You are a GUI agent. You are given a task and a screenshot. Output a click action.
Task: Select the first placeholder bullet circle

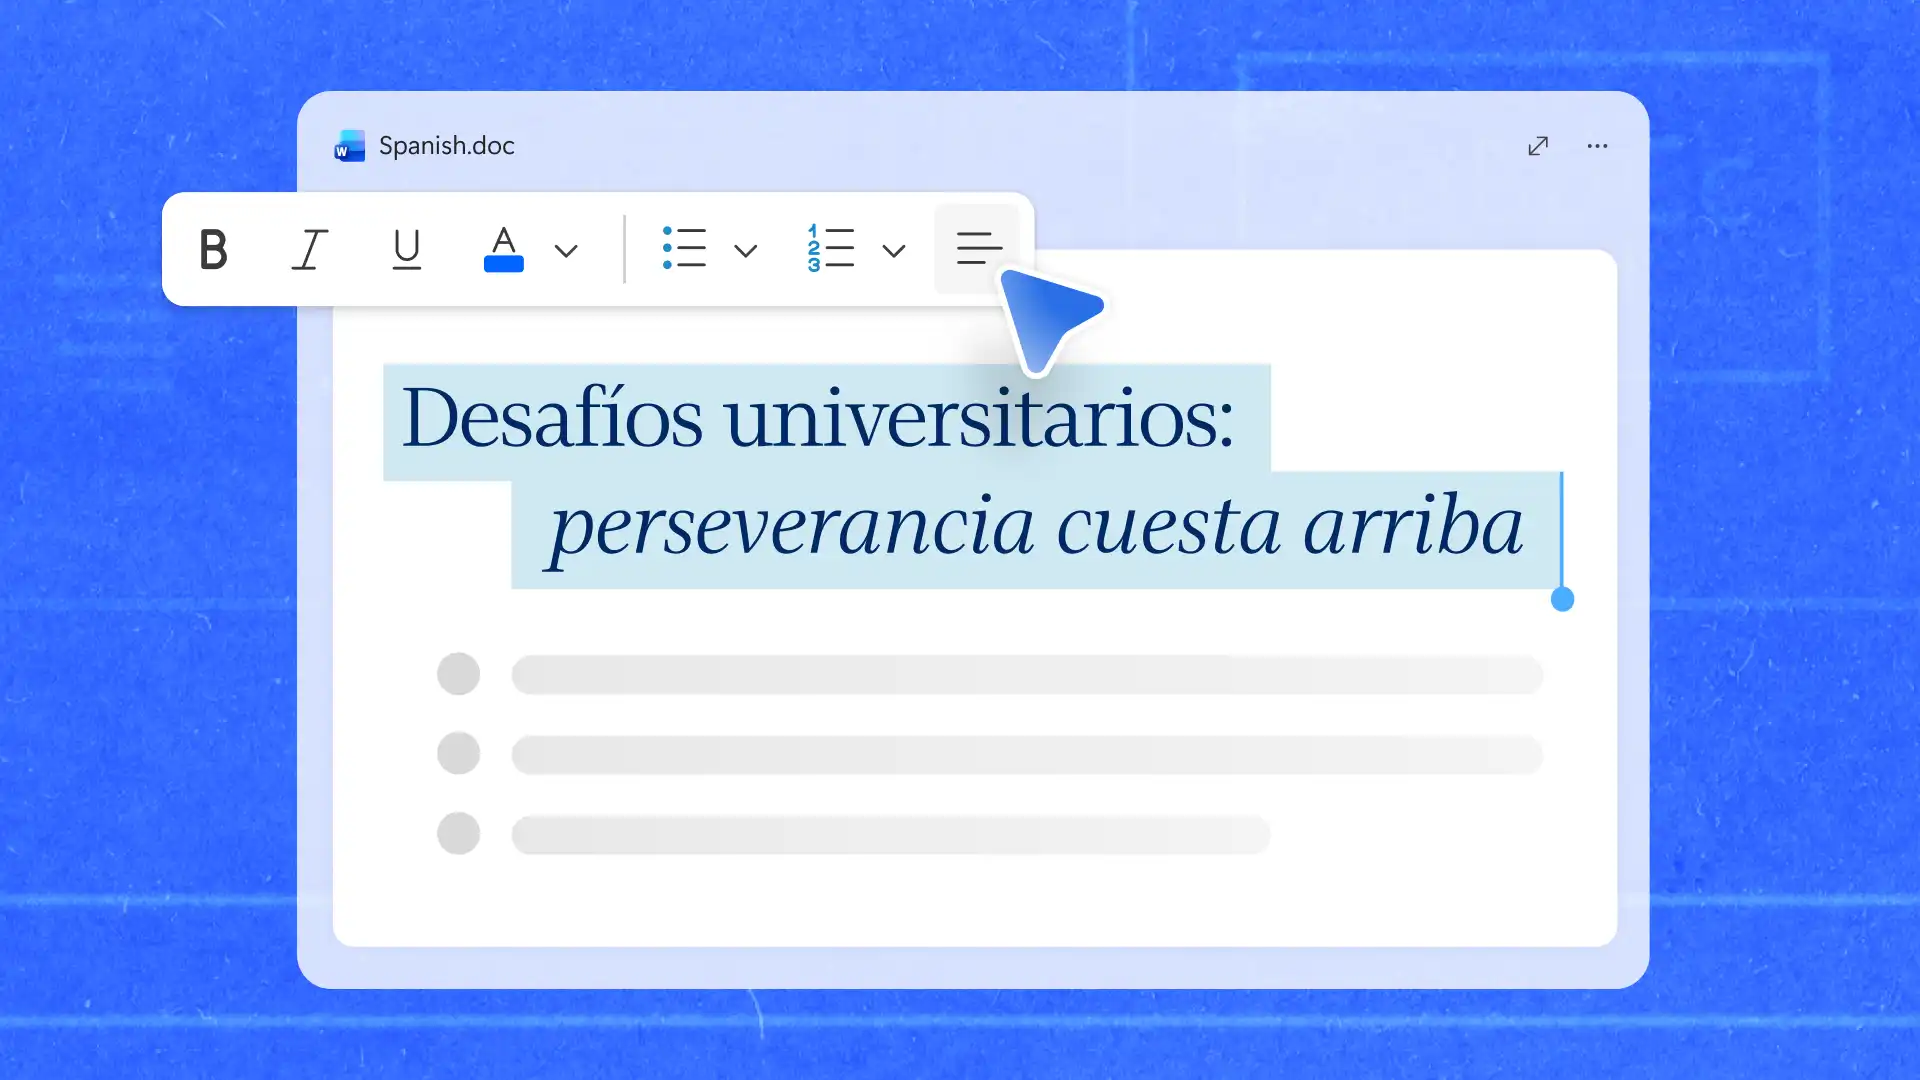(458, 674)
